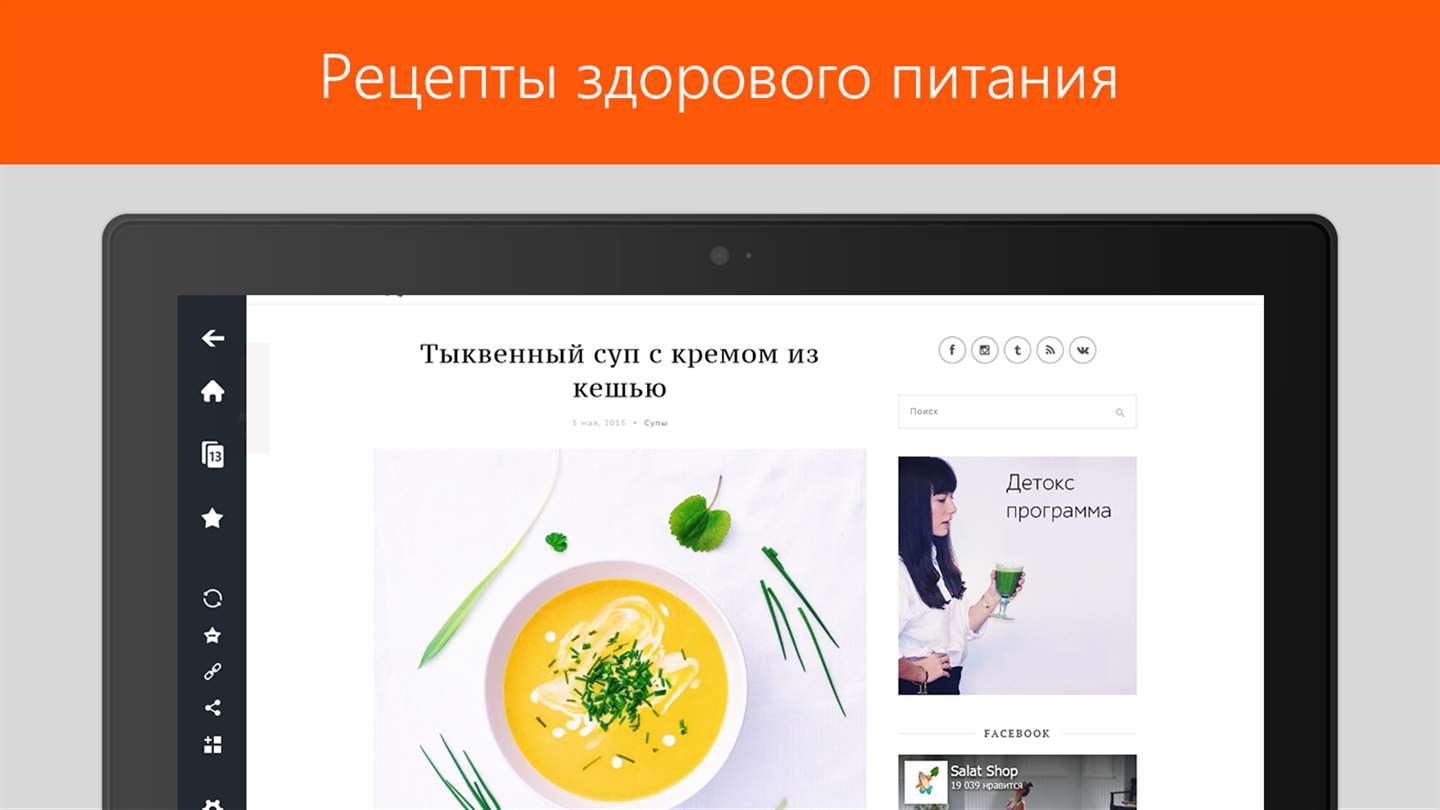1440x810 pixels.
Task: Open the Salat Shop Facebook widget
Action: click(1017, 782)
